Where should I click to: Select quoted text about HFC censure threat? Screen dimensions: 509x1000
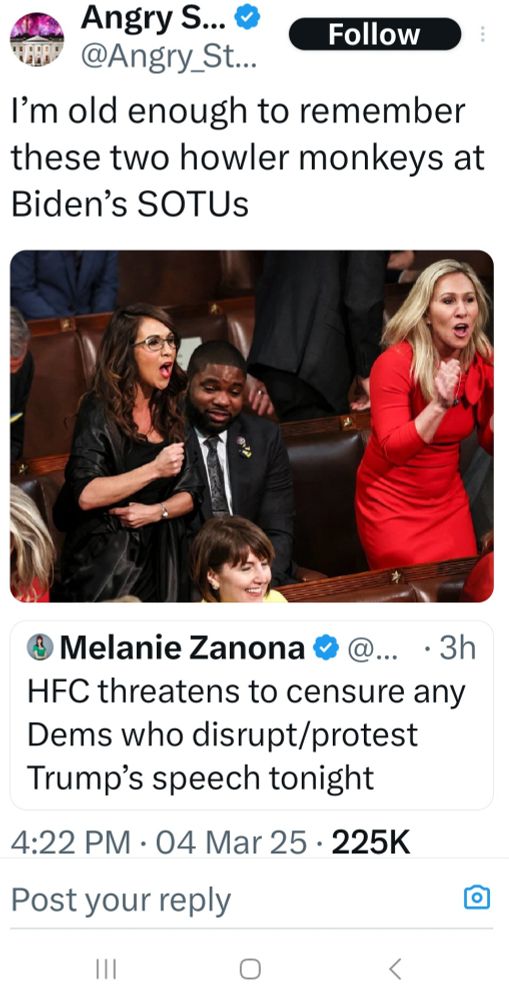pyautogui.click(x=246, y=735)
